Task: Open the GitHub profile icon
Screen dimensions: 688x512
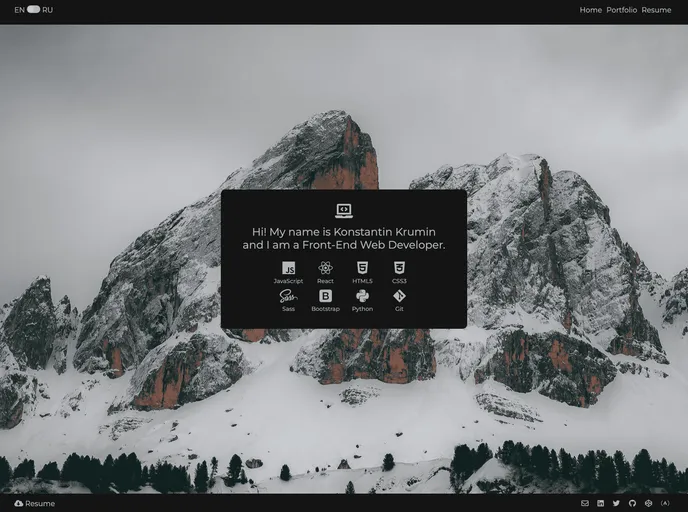Action: [632, 503]
